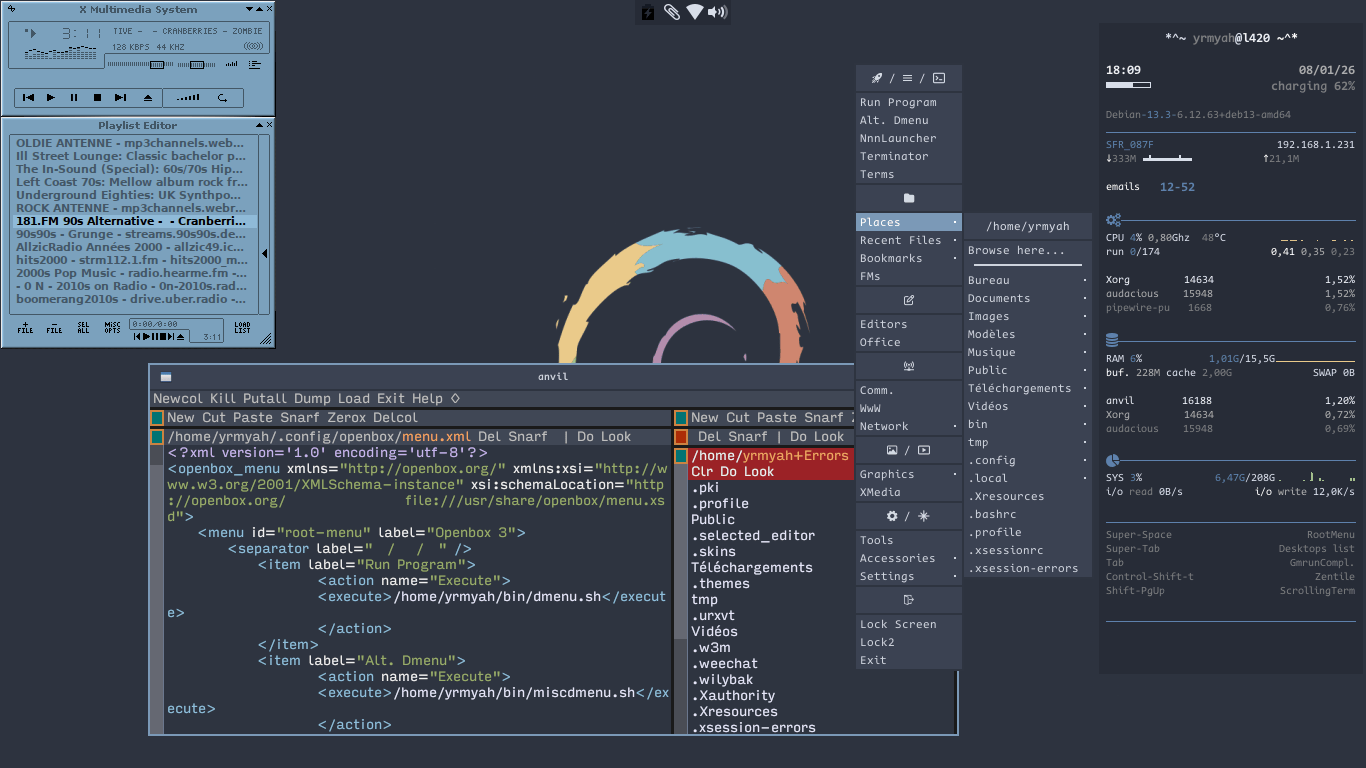Click the eject button in XMMS

(x=148, y=97)
